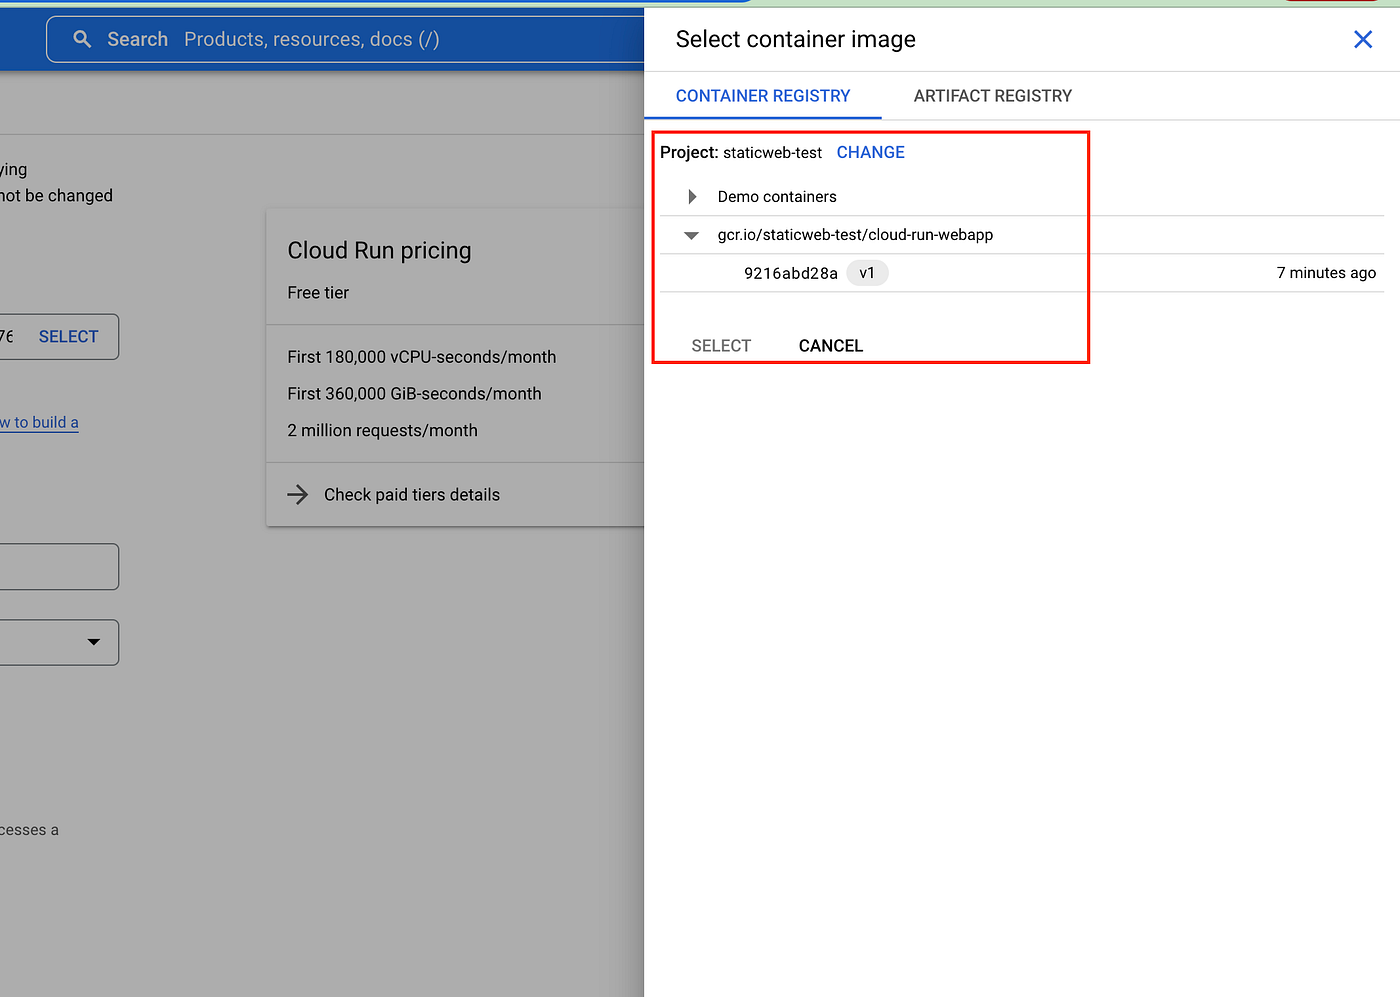
Task: Click the SELECT button on the left panel
Action: coord(68,336)
